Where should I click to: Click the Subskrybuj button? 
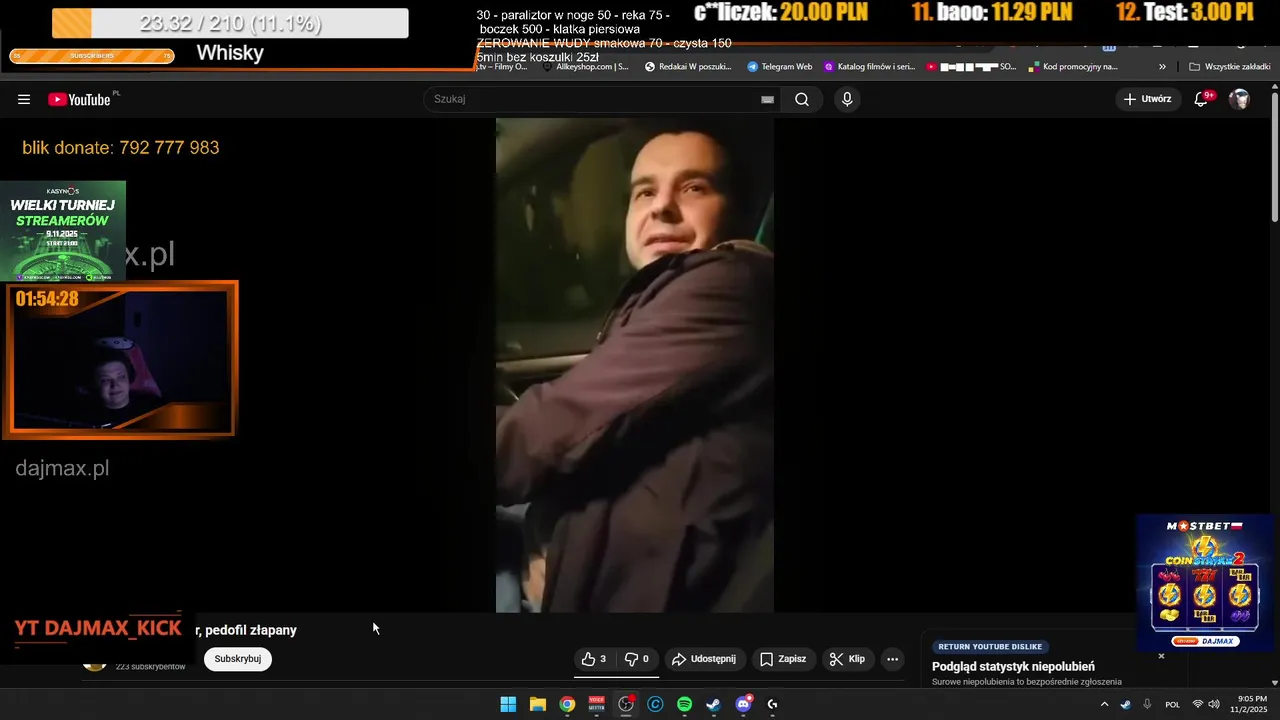click(x=238, y=659)
